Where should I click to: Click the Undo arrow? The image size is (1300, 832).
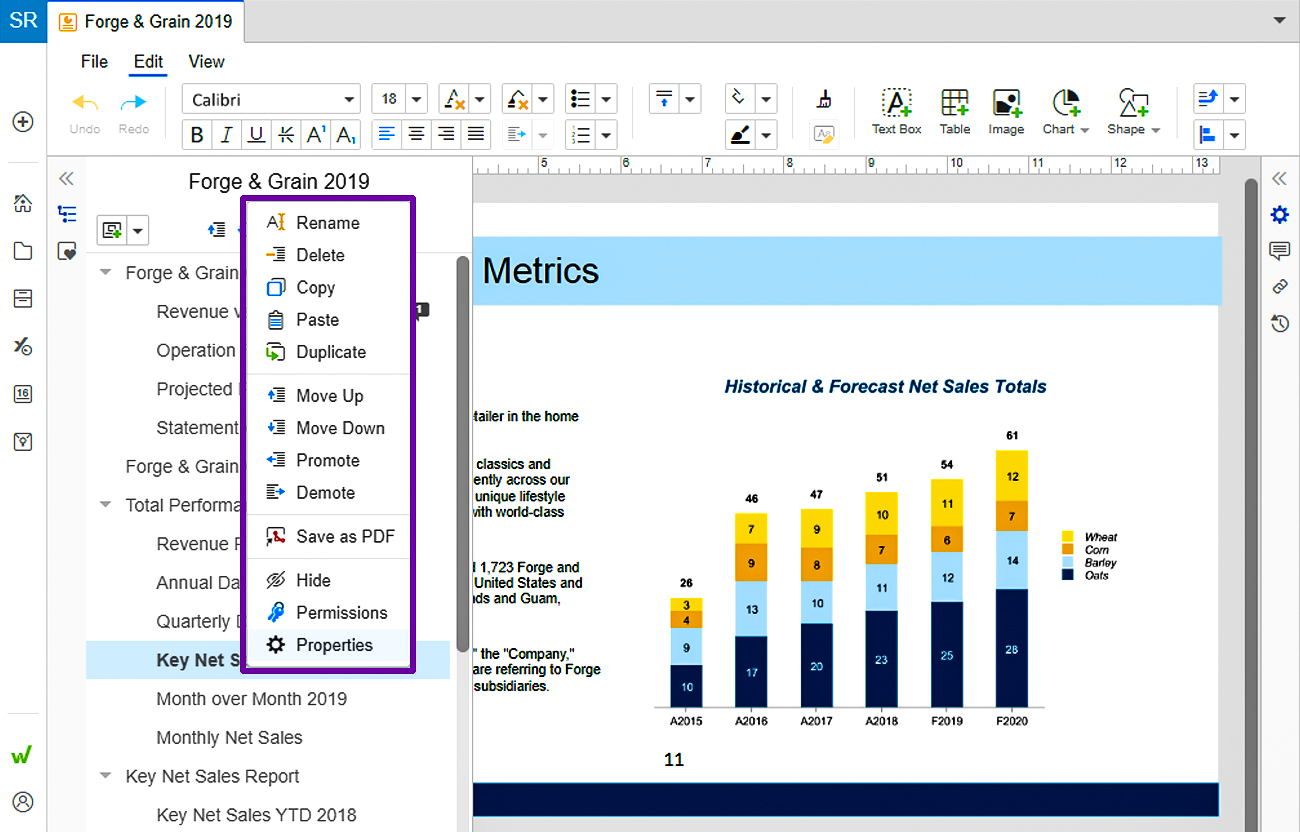coord(85,102)
